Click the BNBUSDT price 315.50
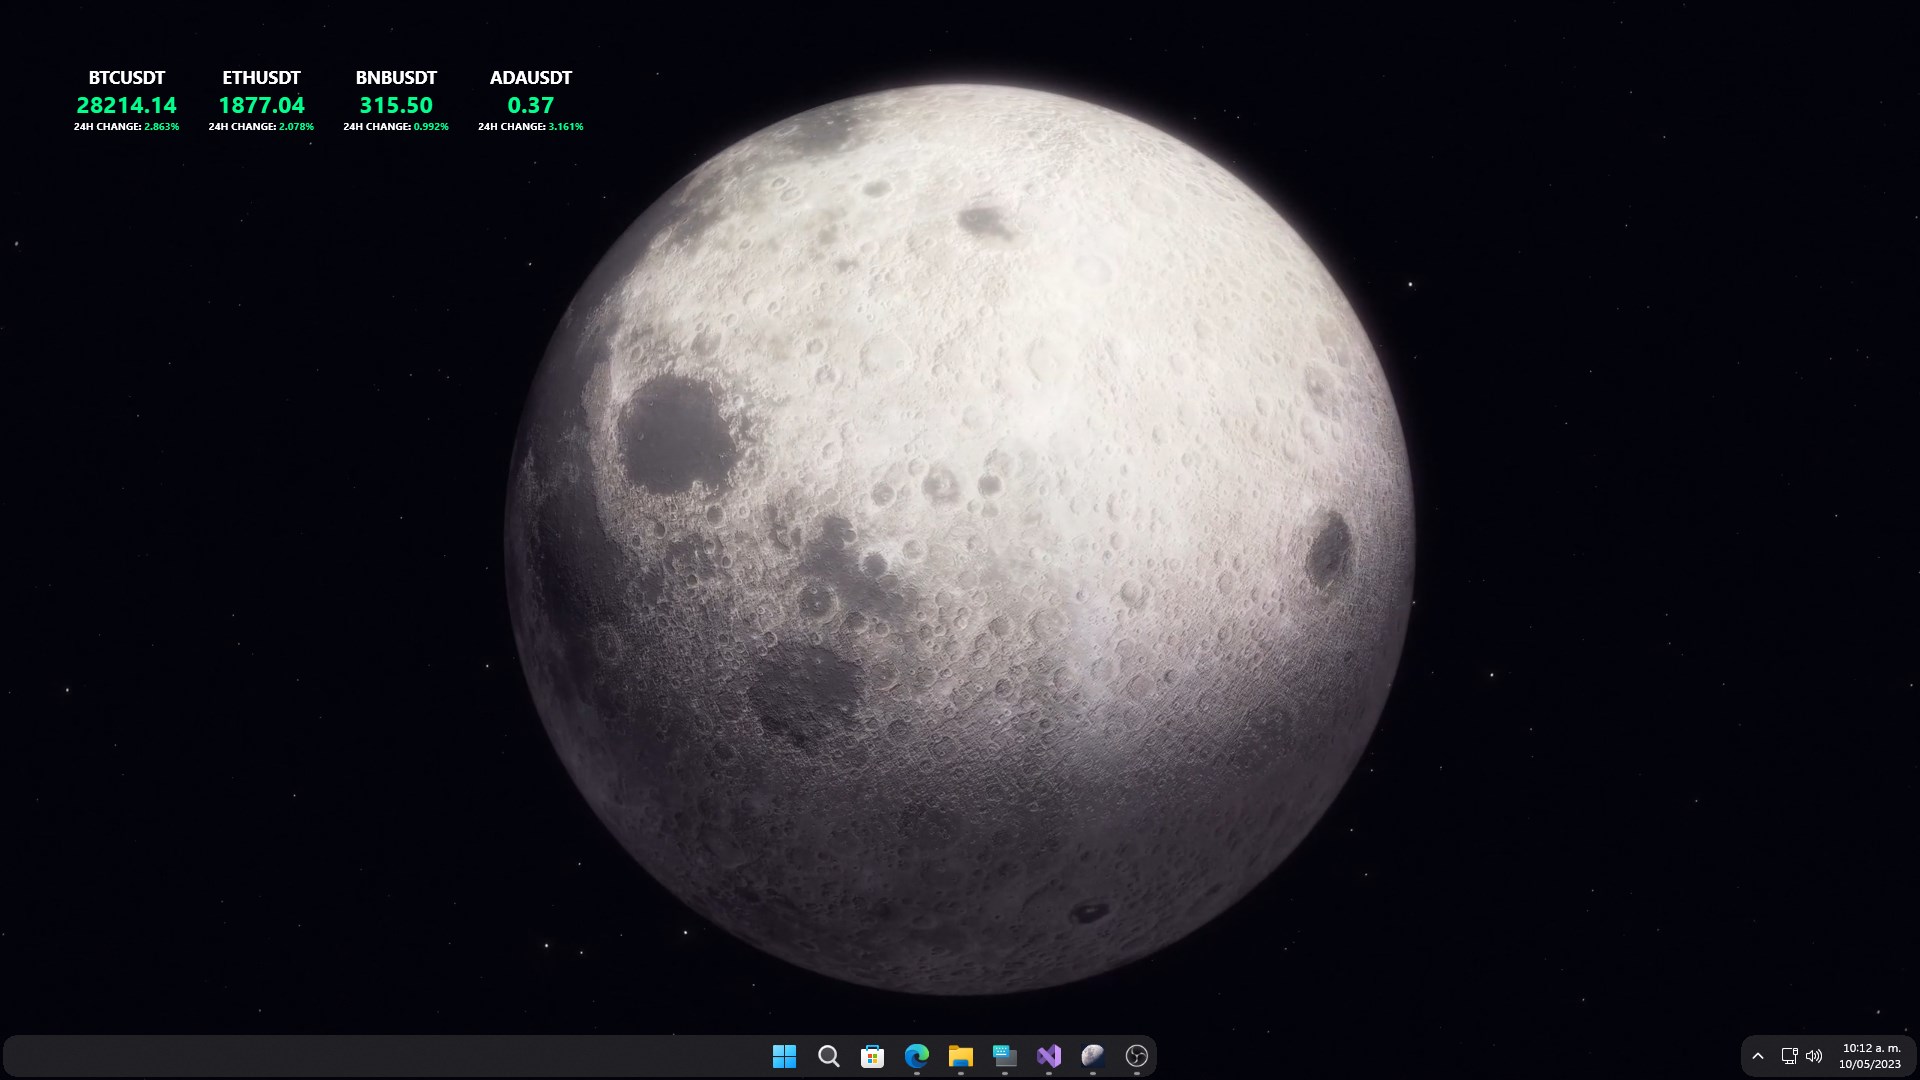Viewport: 1920px width, 1080px height. pyautogui.click(x=396, y=104)
